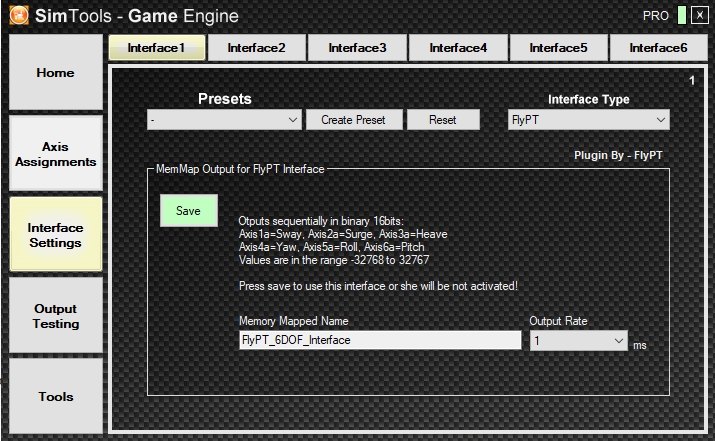Viewport: 715px width, 441px height.
Task: Switch to the Interface4 tab
Action: [x=458, y=47]
